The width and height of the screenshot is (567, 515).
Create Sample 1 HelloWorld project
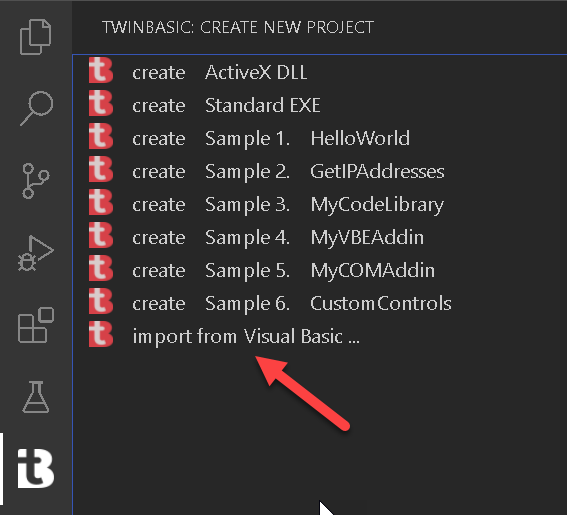(x=320, y=138)
